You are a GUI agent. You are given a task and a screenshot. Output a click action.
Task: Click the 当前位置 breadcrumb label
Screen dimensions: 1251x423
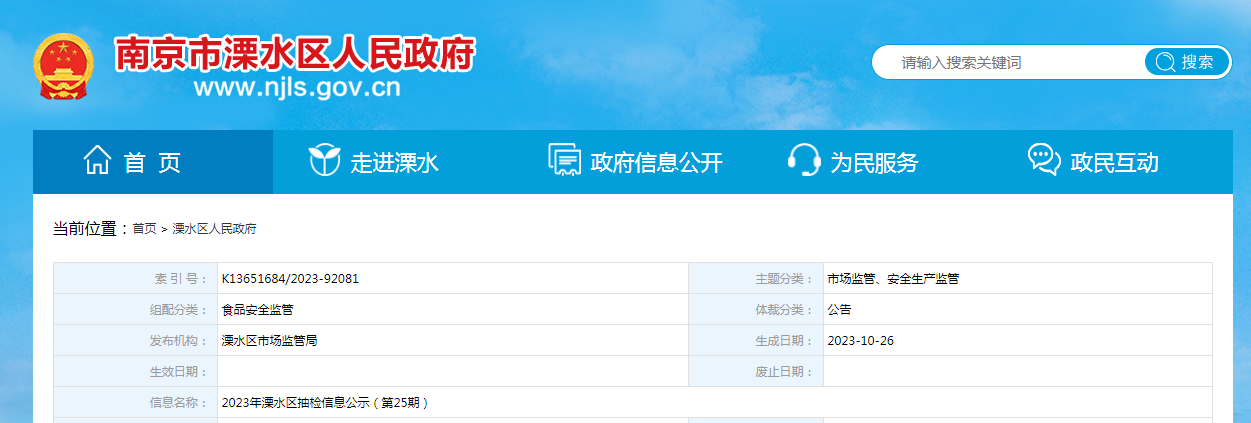[x=89, y=229]
